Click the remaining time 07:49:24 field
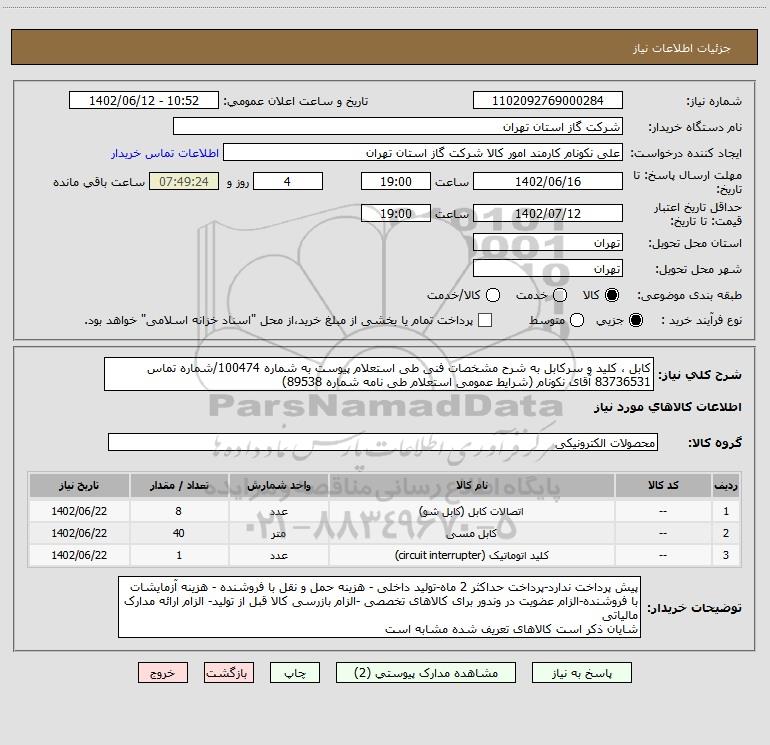The width and height of the screenshot is (770, 745). coord(184,181)
